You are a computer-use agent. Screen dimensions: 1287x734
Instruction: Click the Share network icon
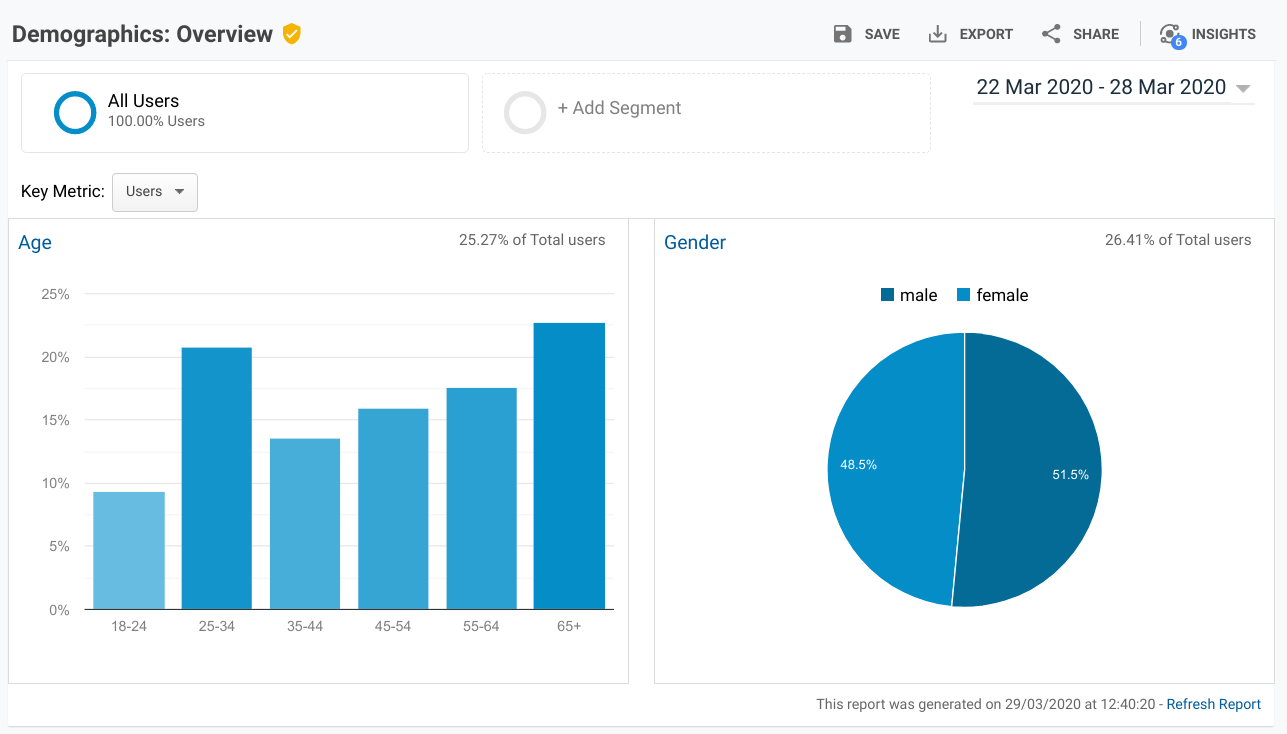point(1051,34)
